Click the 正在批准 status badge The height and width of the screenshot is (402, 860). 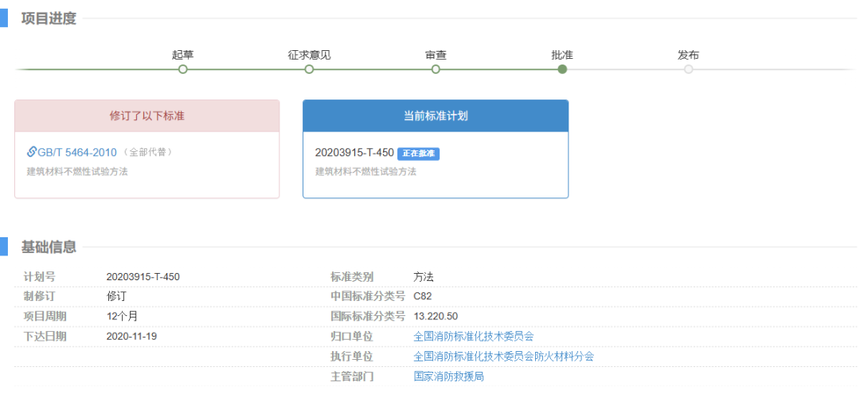419,153
